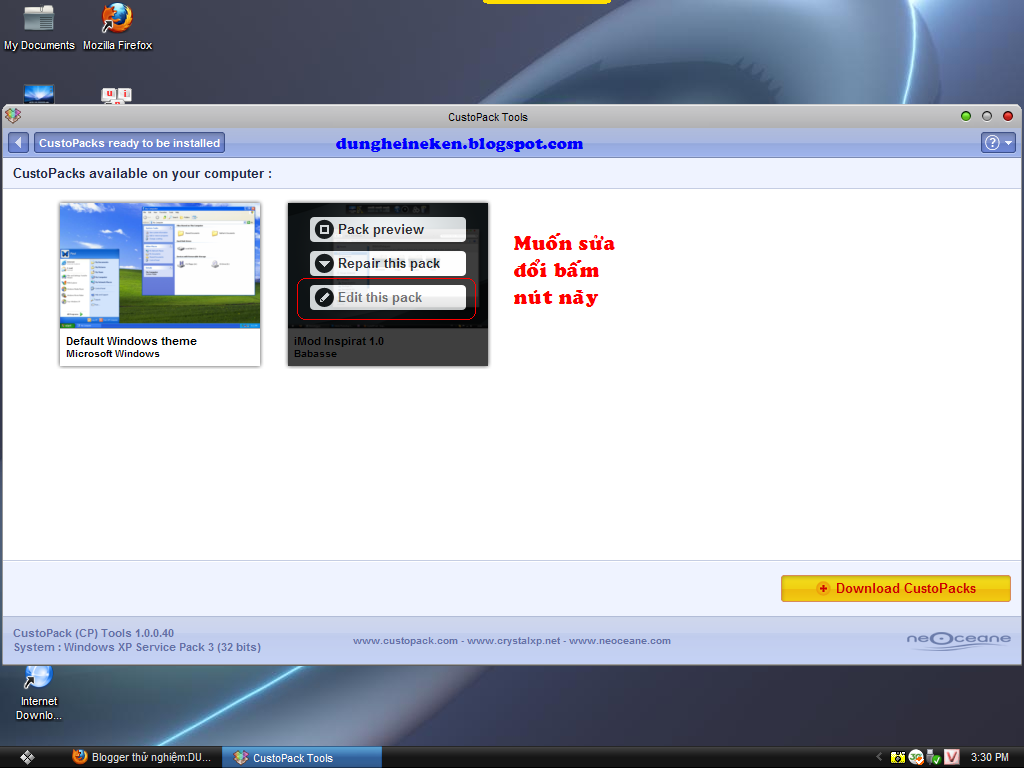The image size is (1024, 768).
Task: Switch to Blogger Firefox taskbar item
Action: pos(142,757)
